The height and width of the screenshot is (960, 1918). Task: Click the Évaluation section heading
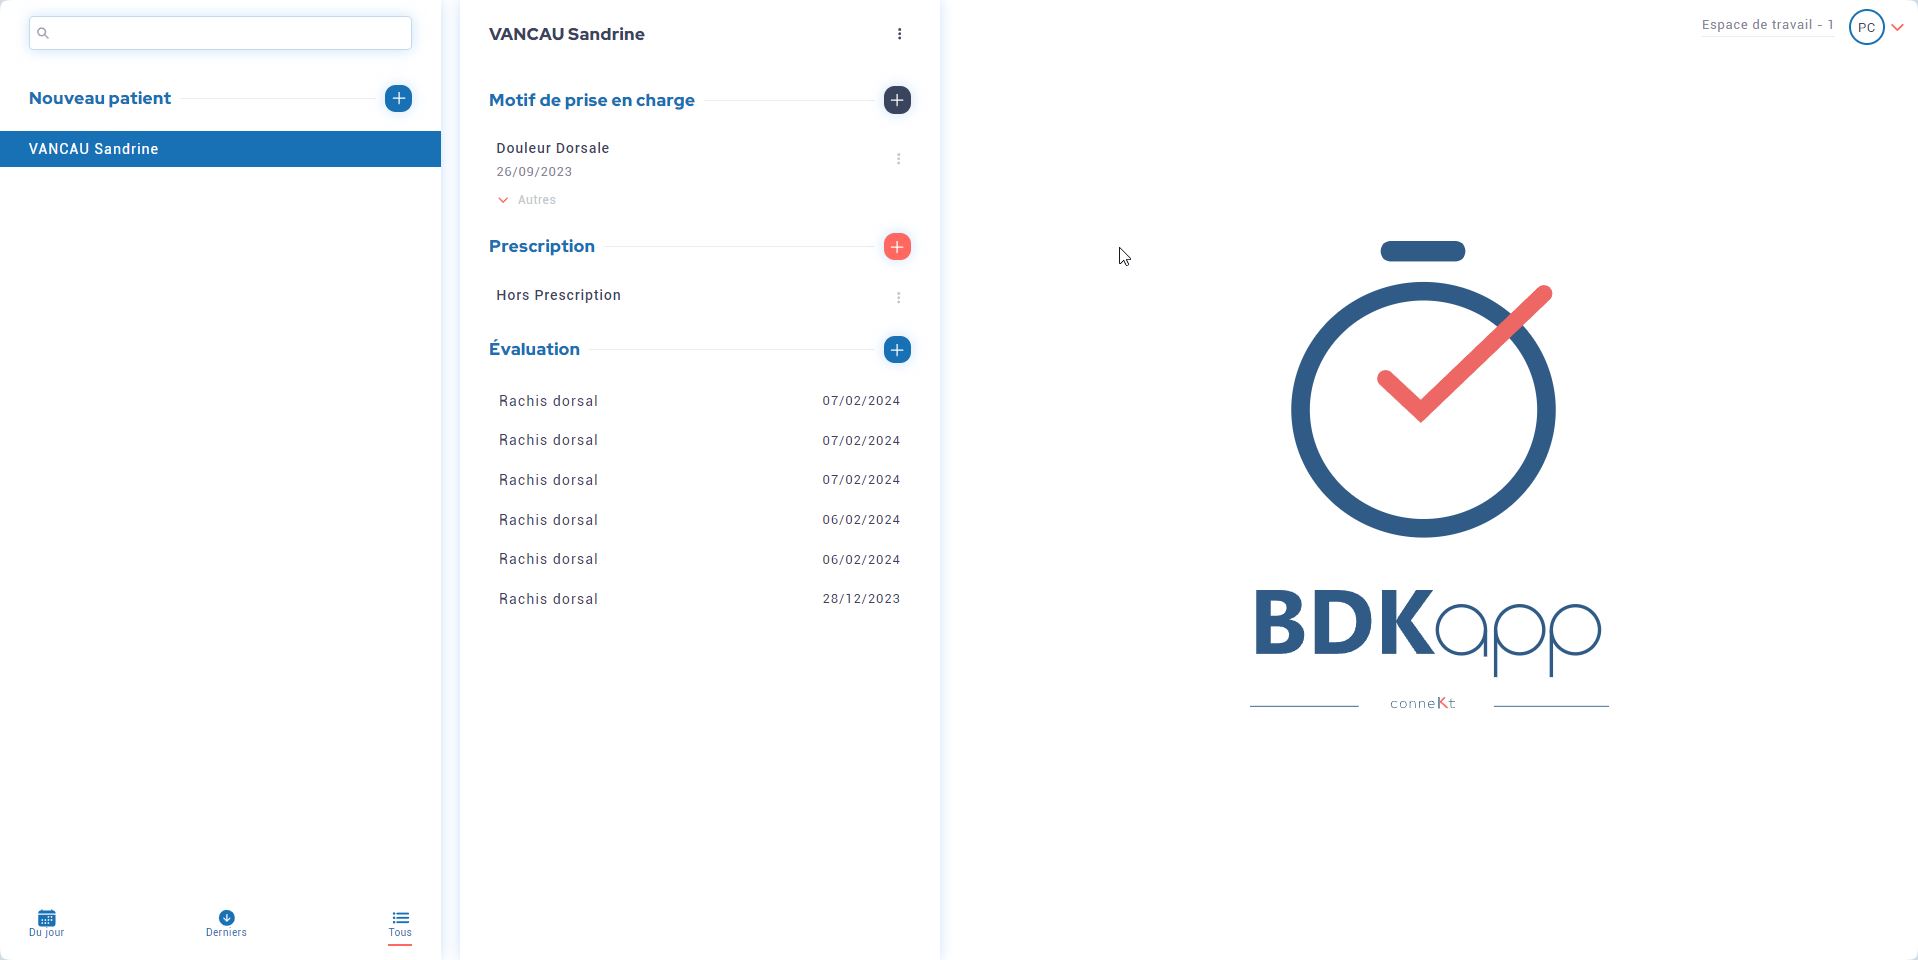[534, 349]
